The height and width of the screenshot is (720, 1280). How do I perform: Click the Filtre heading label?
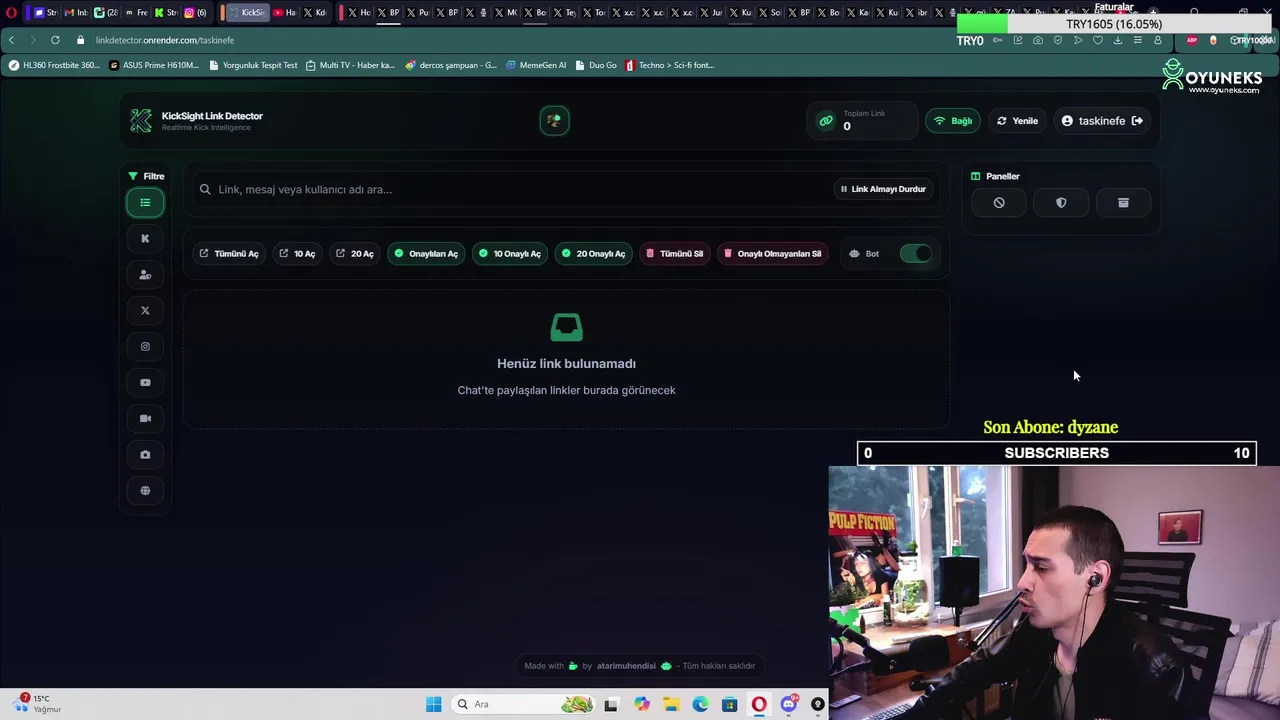click(153, 176)
